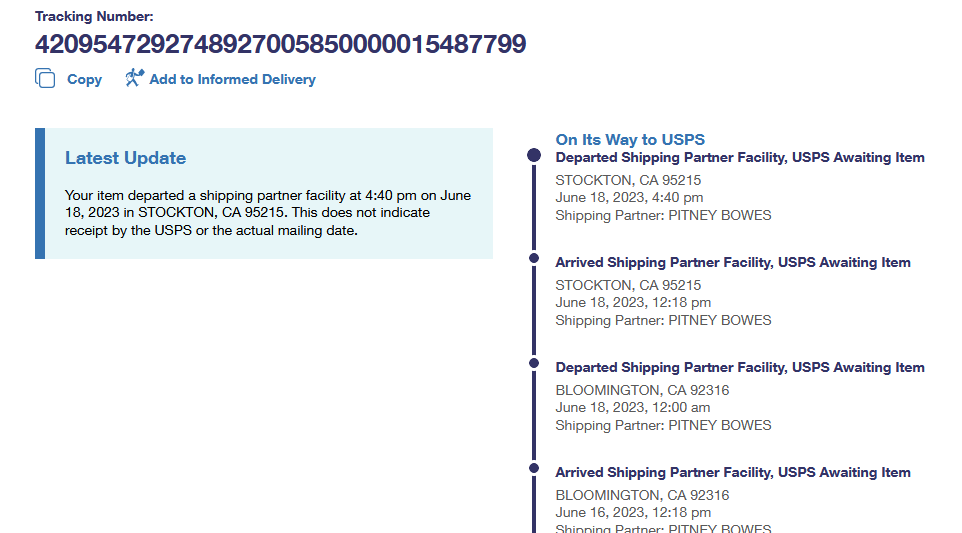Image resolution: width=962 pixels, height=533 pixels.
Task: Click the topmost Departed Shipping Partner Facility title
Action: (740, 158)
